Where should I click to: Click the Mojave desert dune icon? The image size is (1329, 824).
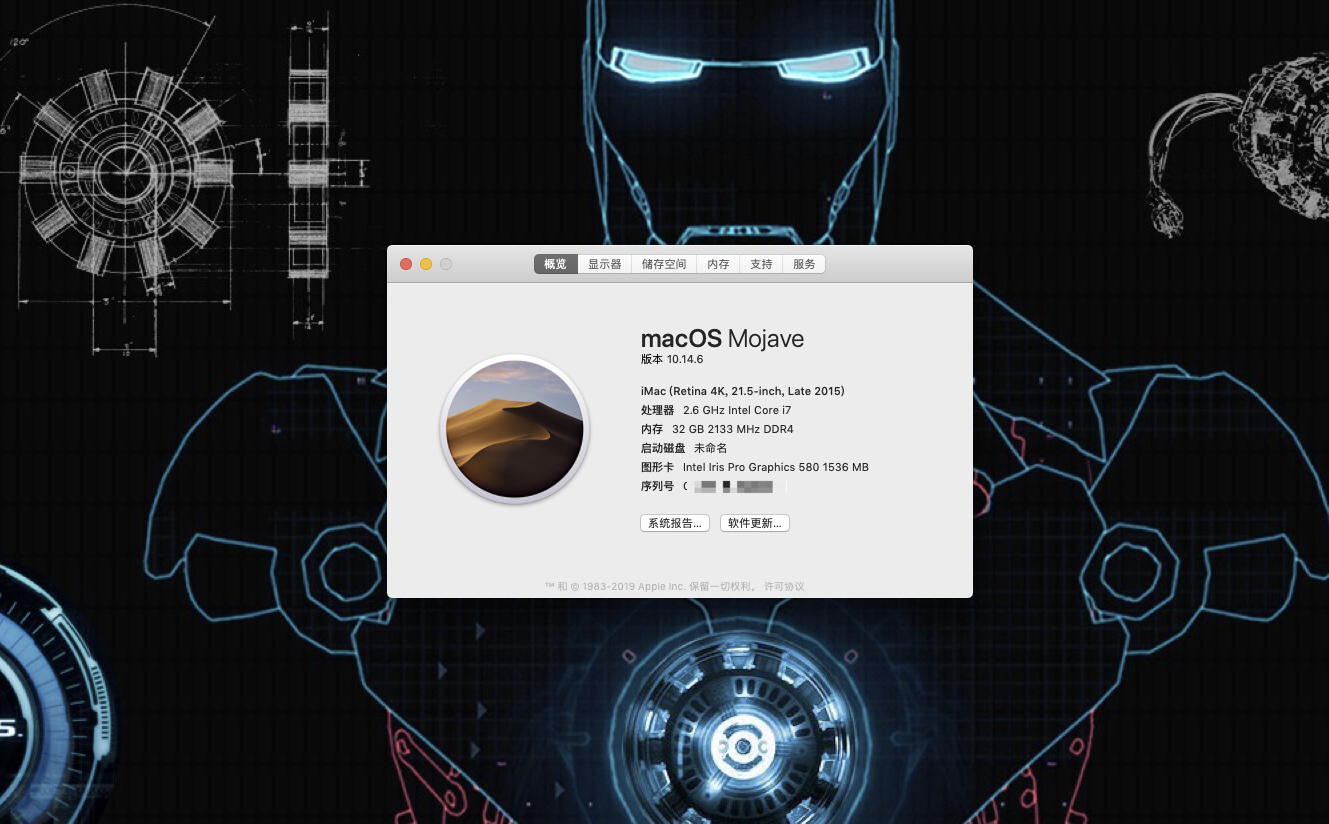click(x=514, y=429)
